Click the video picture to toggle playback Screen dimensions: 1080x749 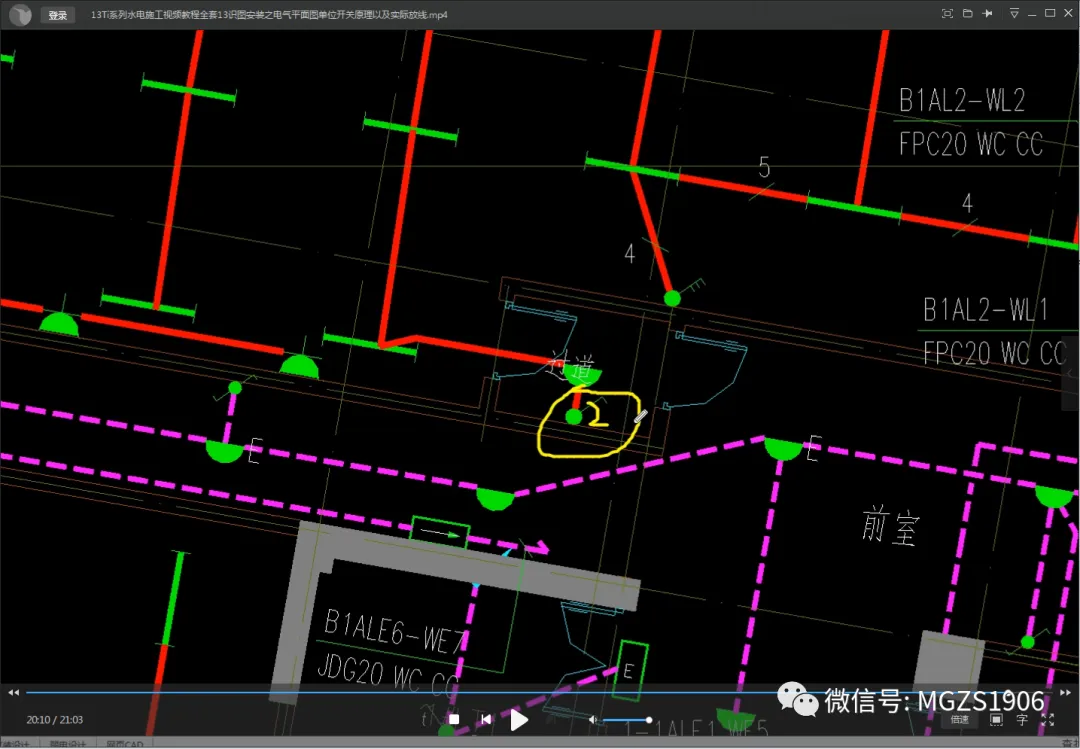click(540, 358)
